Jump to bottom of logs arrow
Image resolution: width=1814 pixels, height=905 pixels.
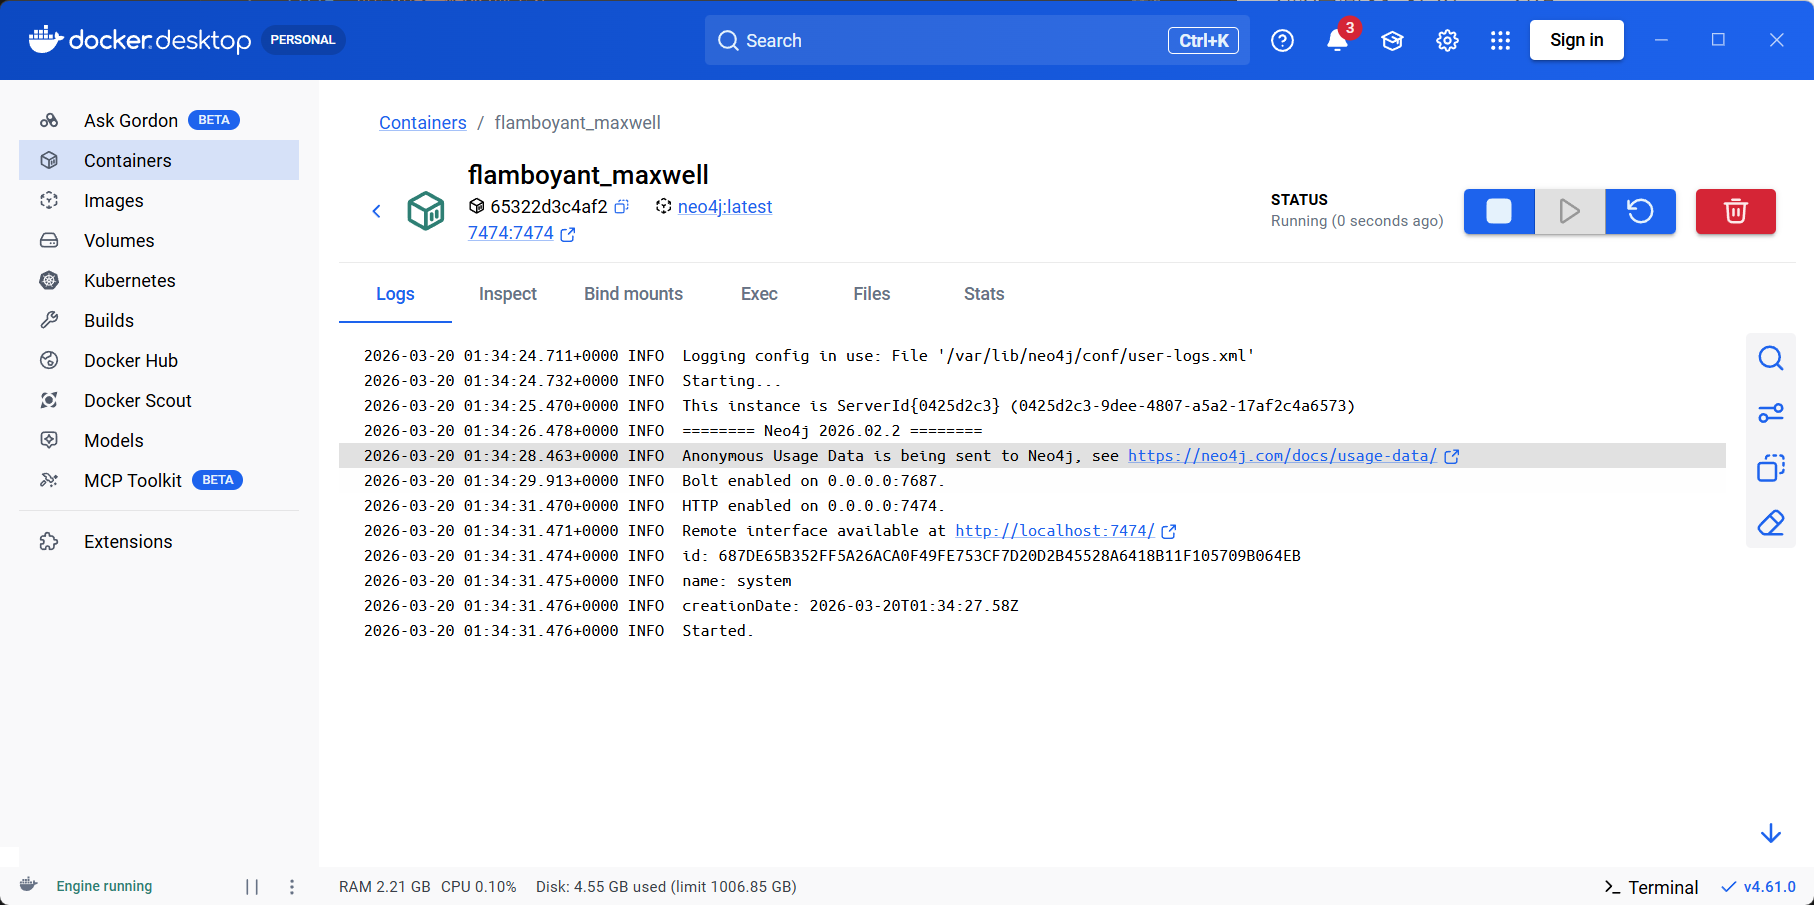tap(1771, 833)
